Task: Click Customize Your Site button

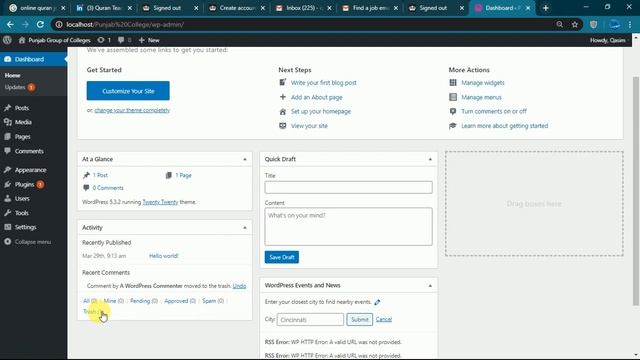Action: click(128, 91)
